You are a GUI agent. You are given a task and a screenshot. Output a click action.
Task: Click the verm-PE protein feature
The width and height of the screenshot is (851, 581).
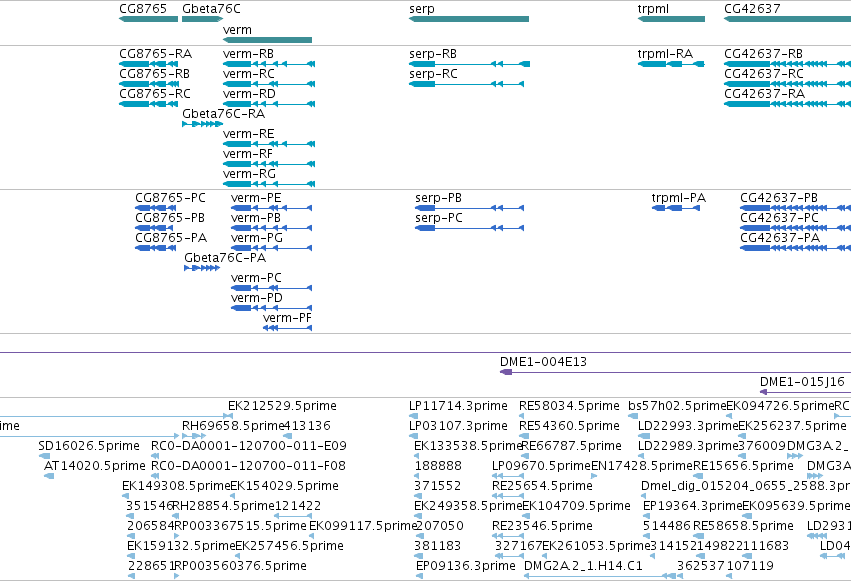271,208
